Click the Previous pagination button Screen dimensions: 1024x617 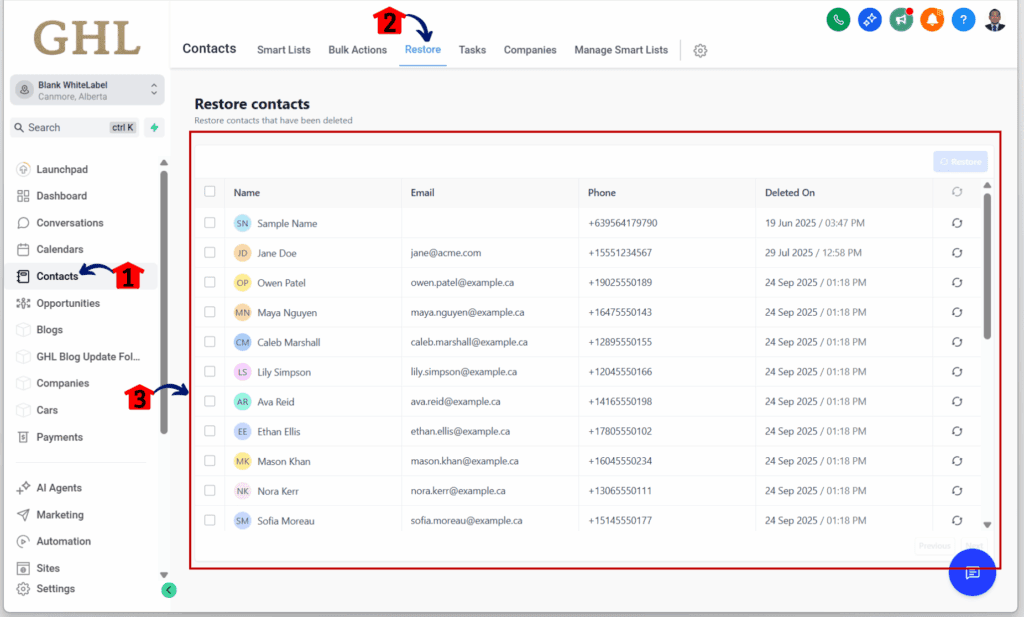point(934,546)
